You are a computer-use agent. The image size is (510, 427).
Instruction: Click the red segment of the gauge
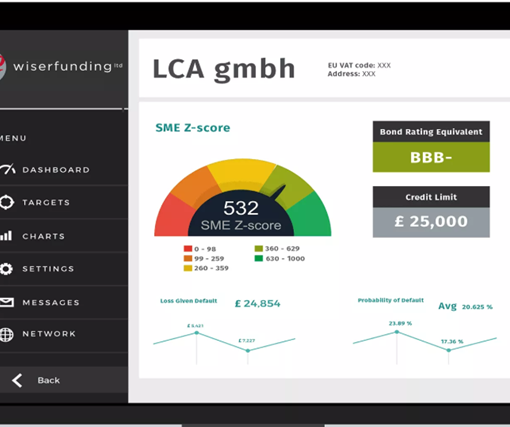[173, 217]
